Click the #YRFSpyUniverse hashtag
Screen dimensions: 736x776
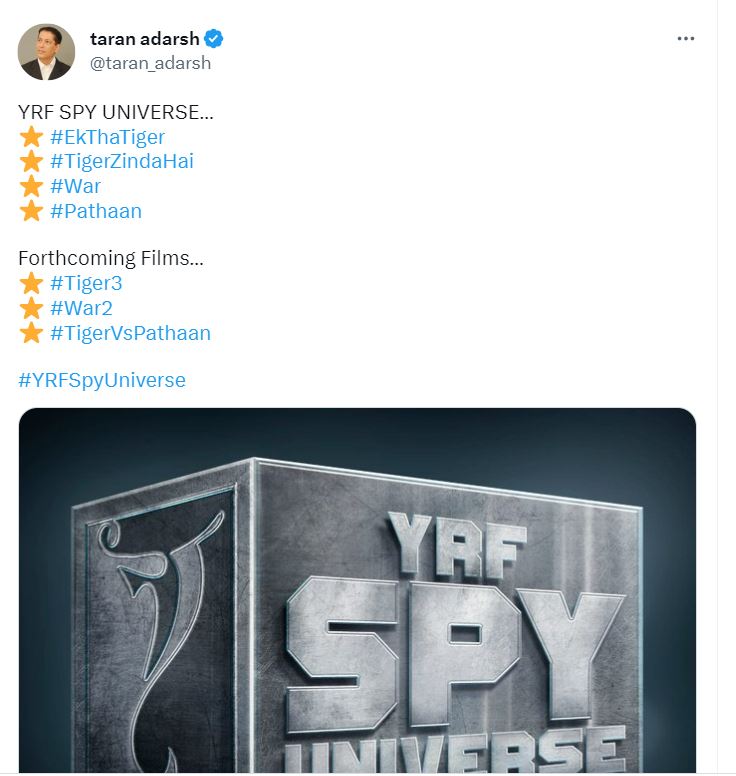102,380
